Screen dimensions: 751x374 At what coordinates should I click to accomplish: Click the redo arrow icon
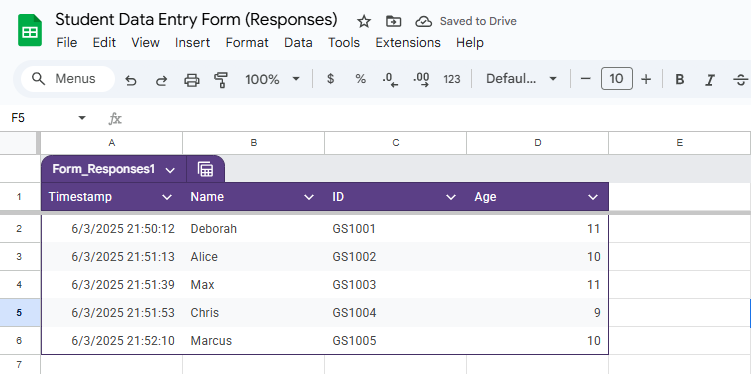(161, 79)
